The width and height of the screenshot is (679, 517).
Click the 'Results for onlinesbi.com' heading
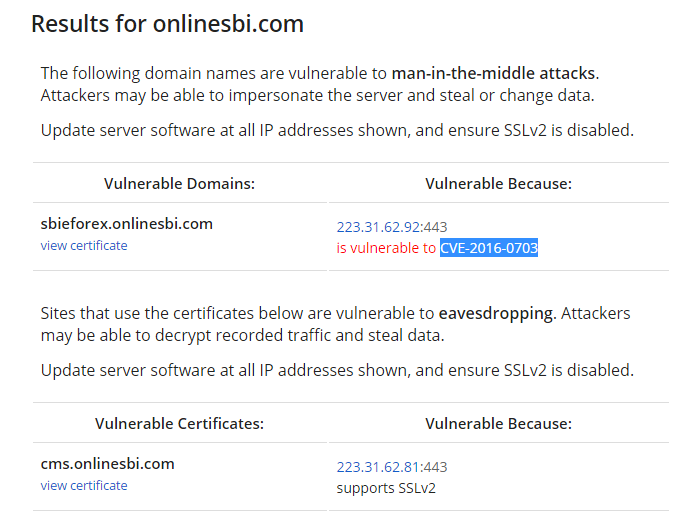click(x=167, y=24)
